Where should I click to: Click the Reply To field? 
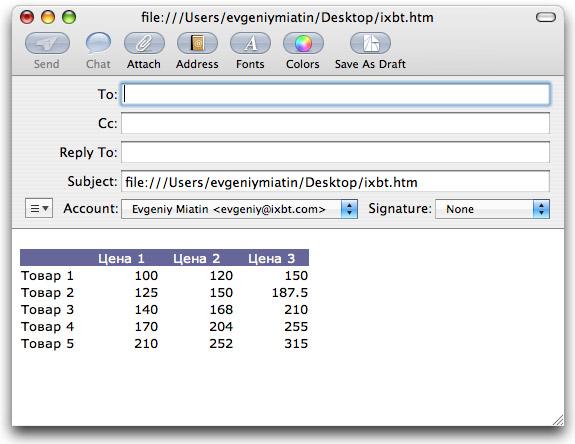click(x=336, y=152)
